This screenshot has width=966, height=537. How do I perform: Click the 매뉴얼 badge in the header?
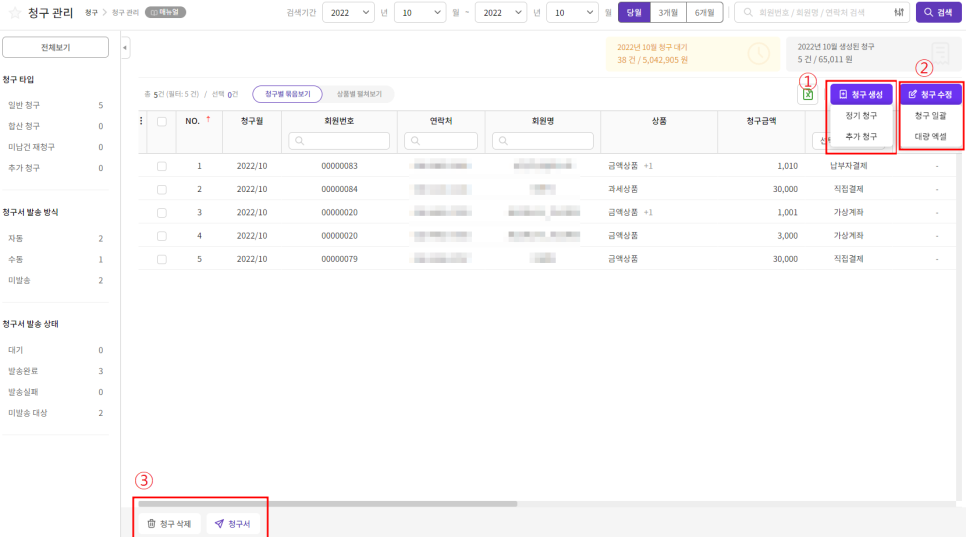165,12
